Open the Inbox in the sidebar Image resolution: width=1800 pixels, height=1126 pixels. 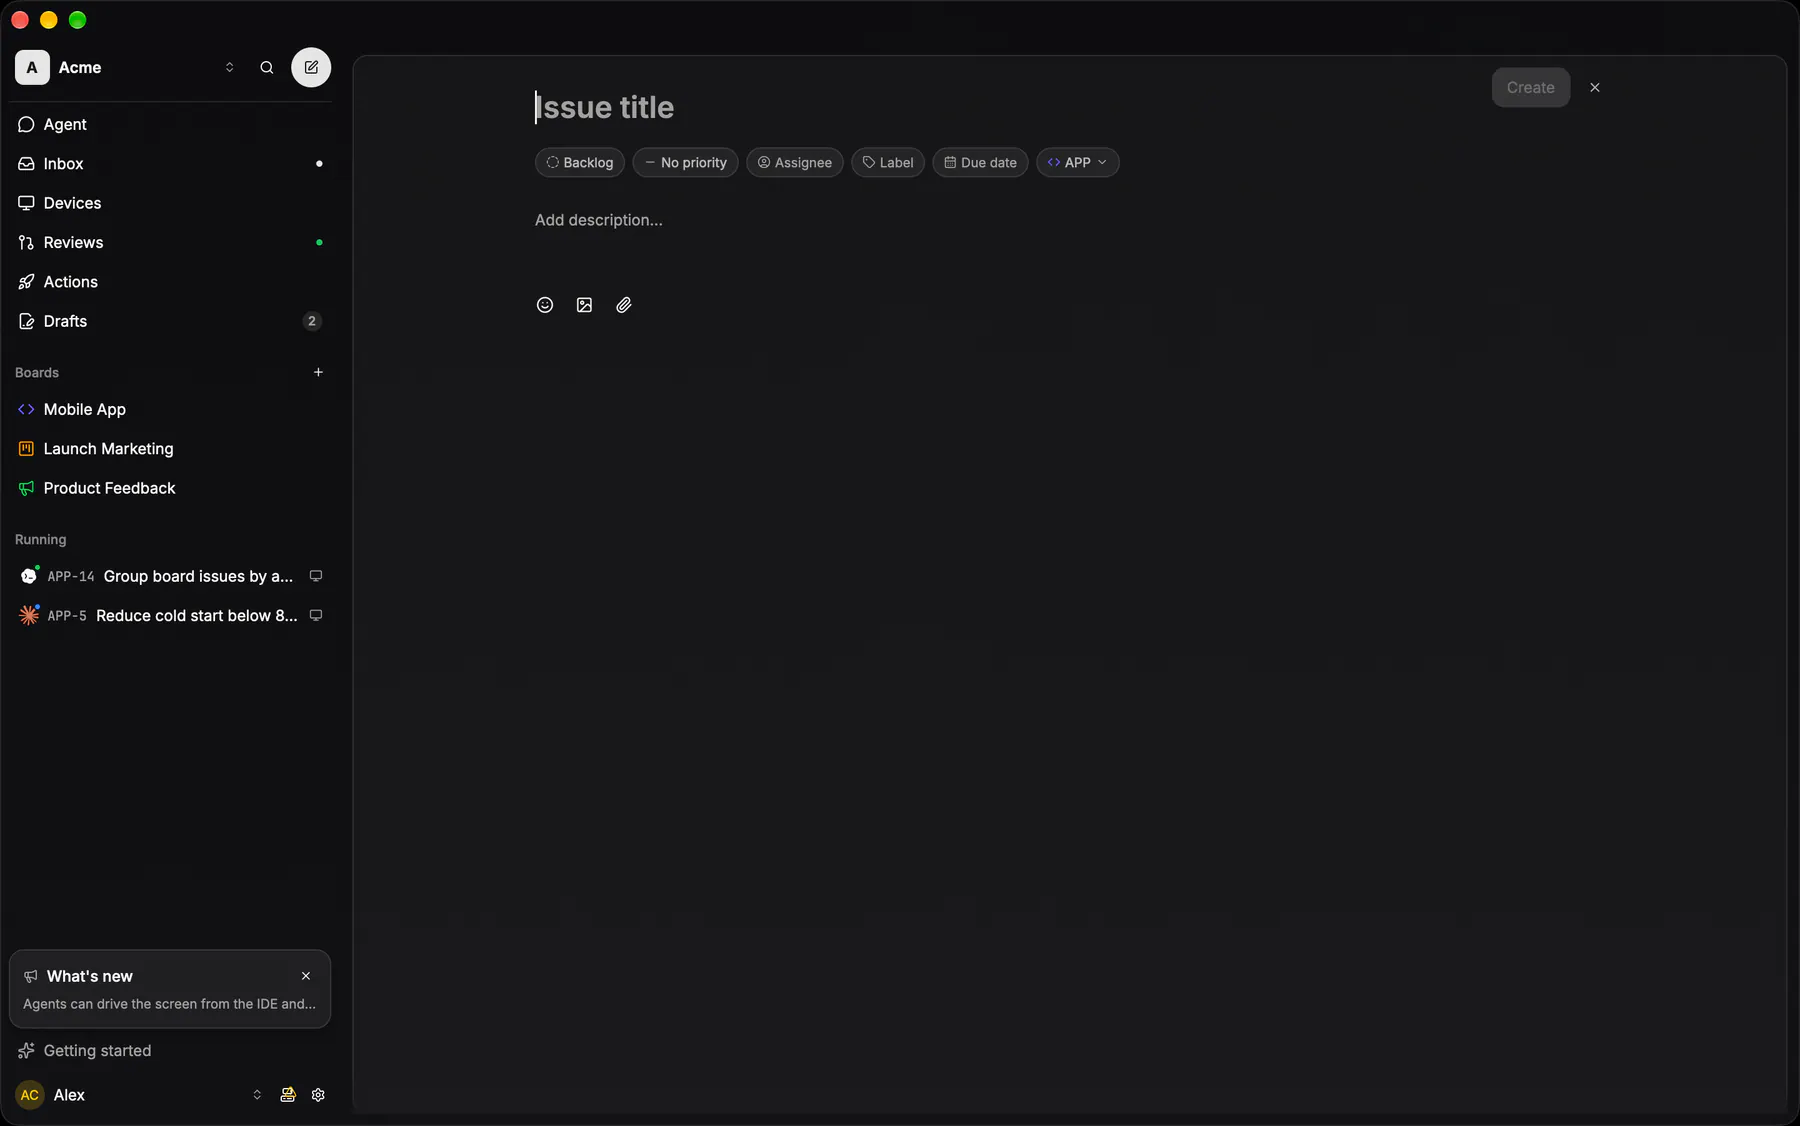pos(170,164)
